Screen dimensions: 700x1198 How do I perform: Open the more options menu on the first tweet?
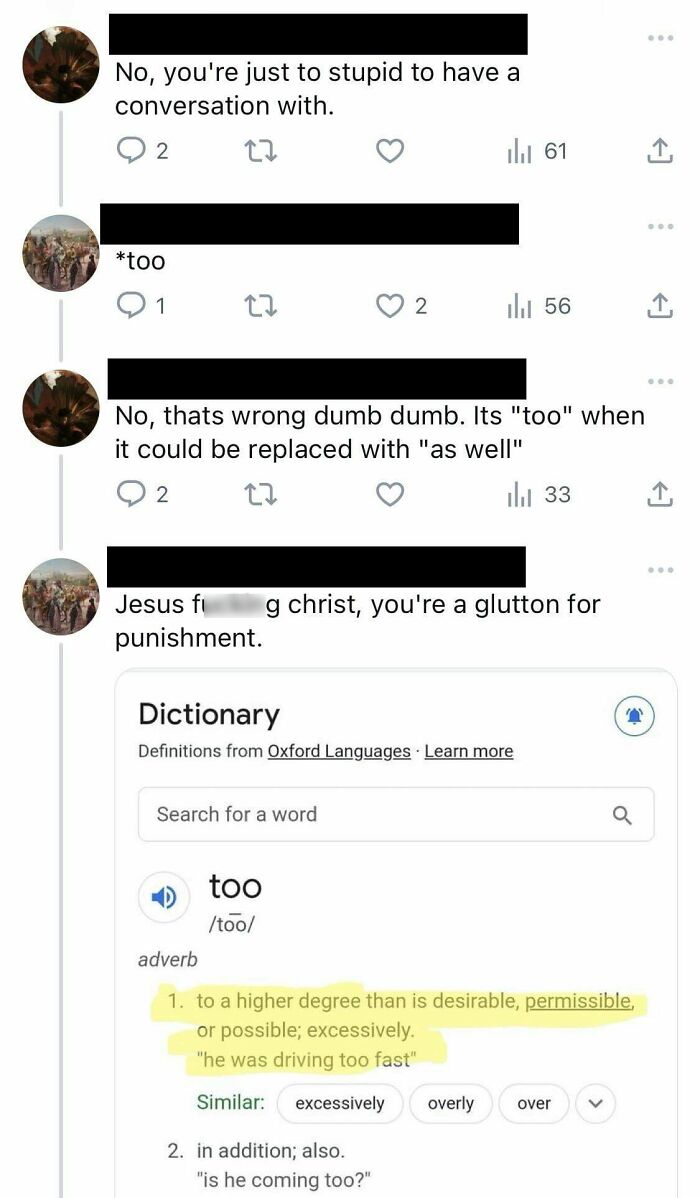[660, 36]
